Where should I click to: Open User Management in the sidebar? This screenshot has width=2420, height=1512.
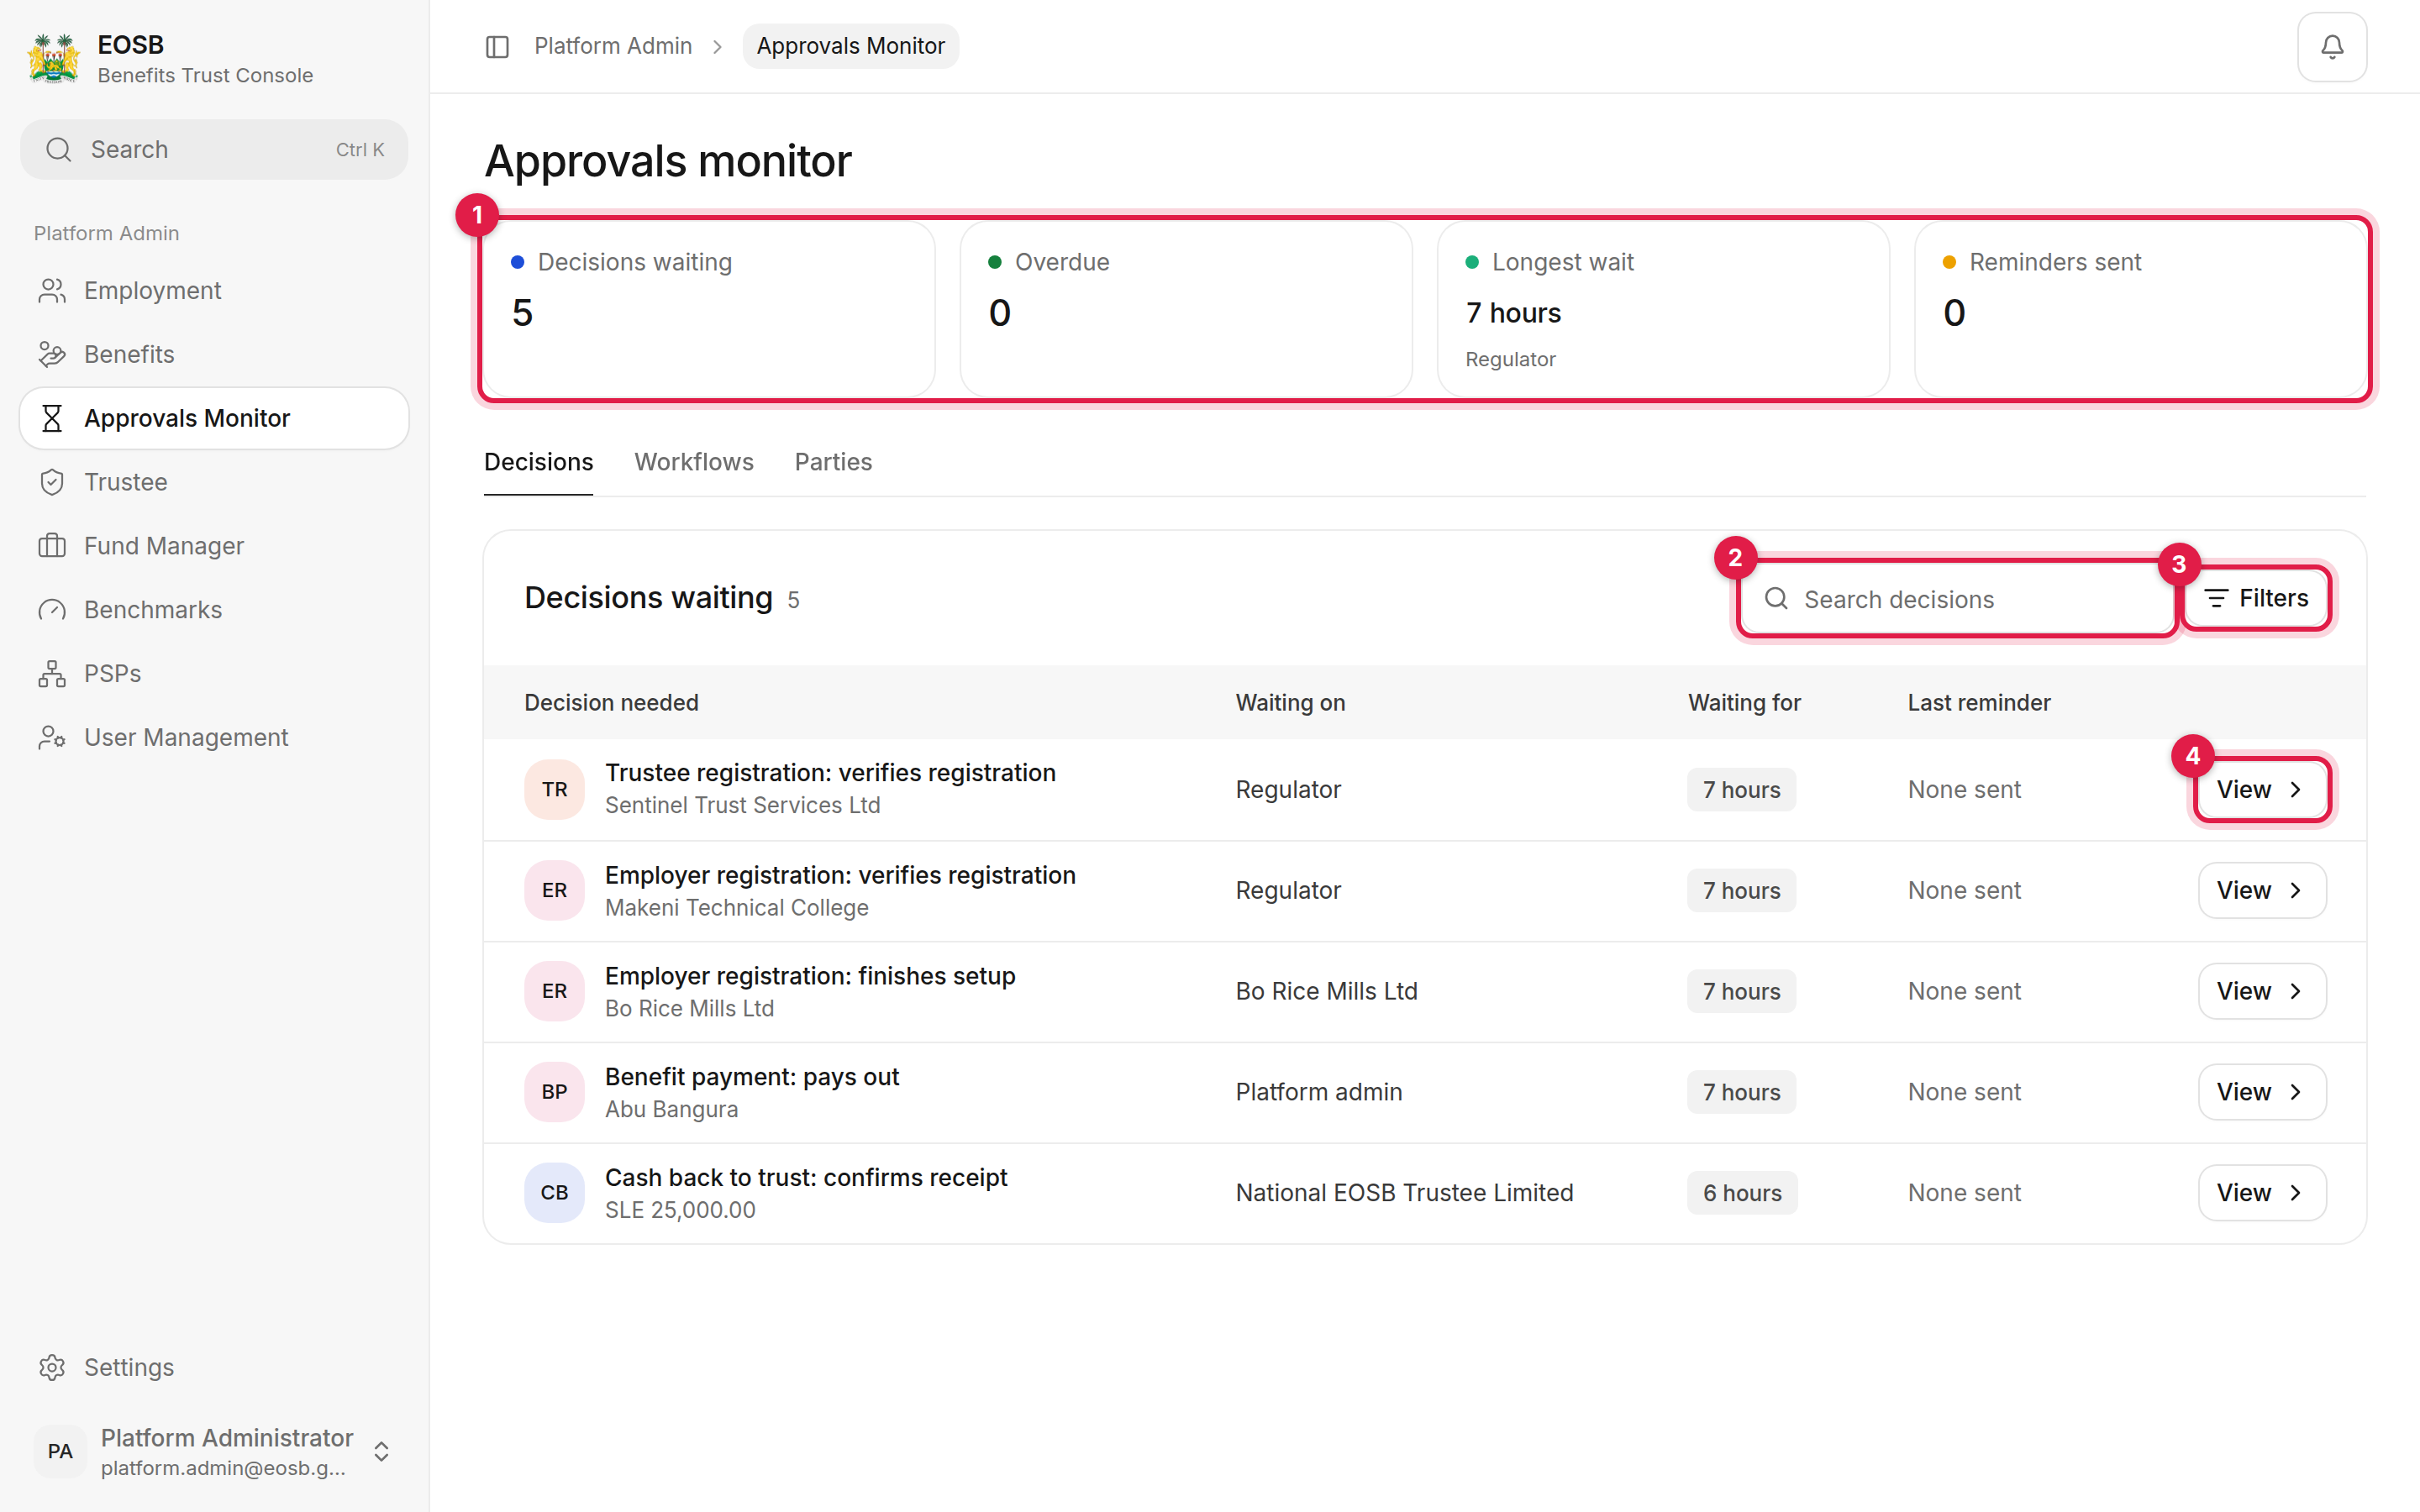coord(214,737)
